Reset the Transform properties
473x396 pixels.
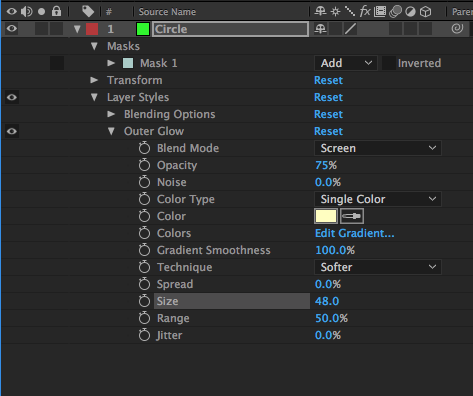coord(328,80)
